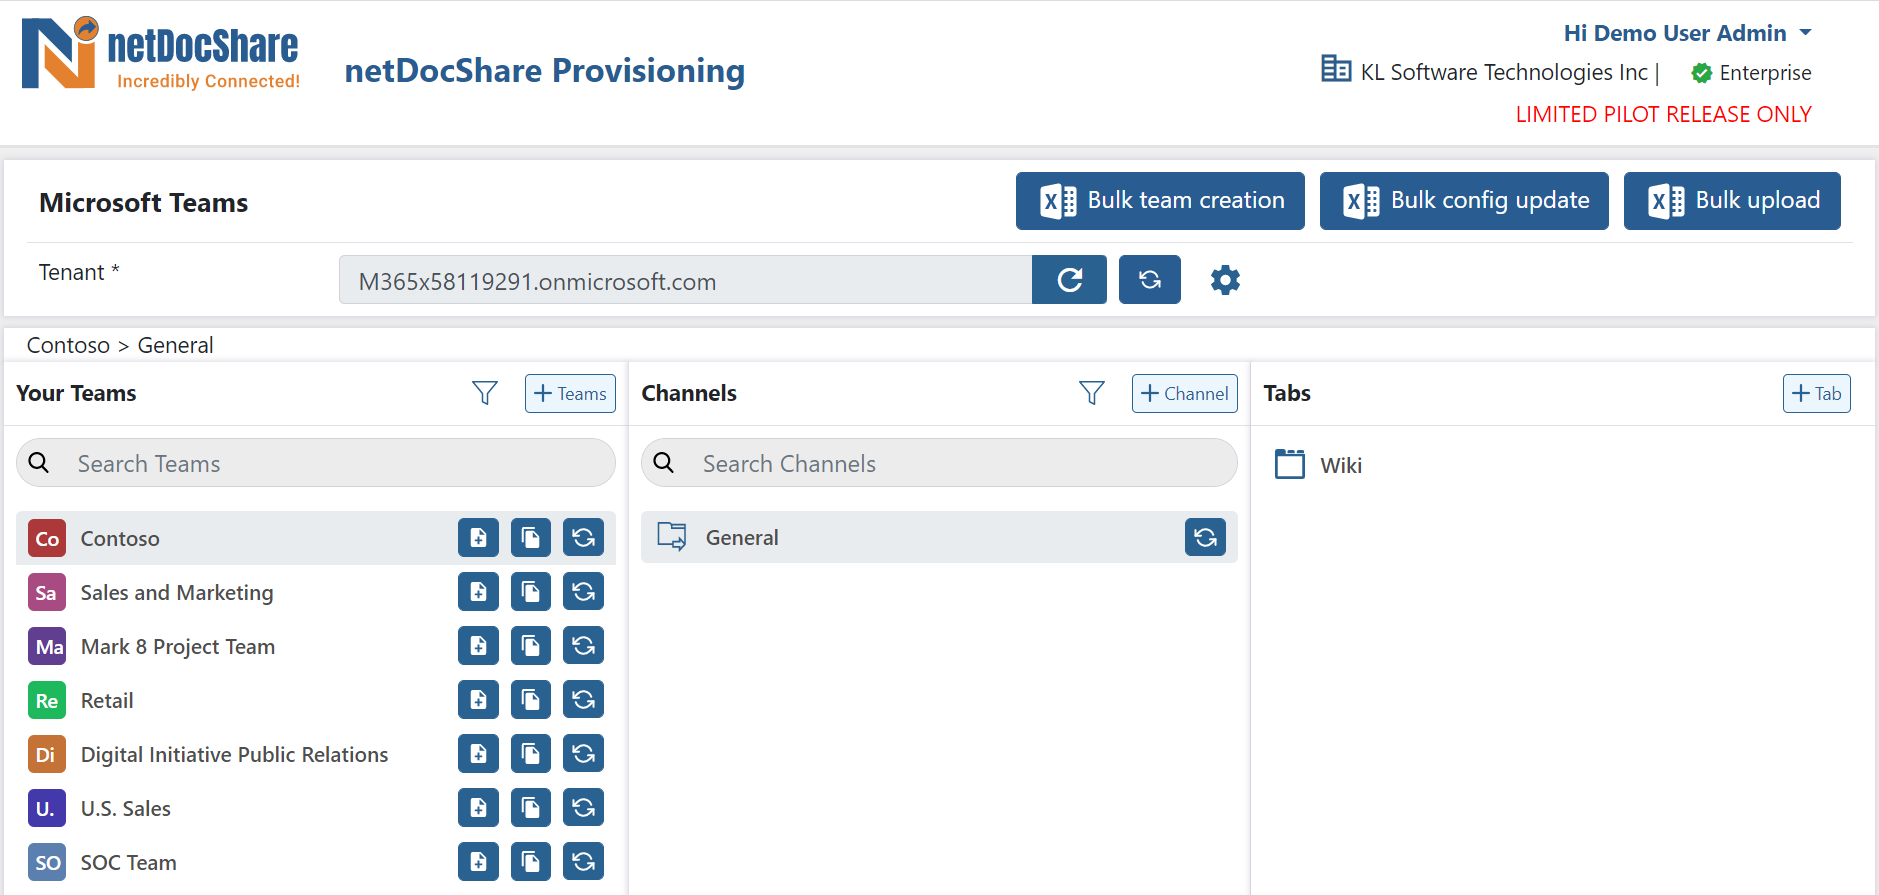The height and width of the screenshot is (895, 1879).
Task: Reload the tenant with the circular arrow icon
Action: pos(1069,280)
